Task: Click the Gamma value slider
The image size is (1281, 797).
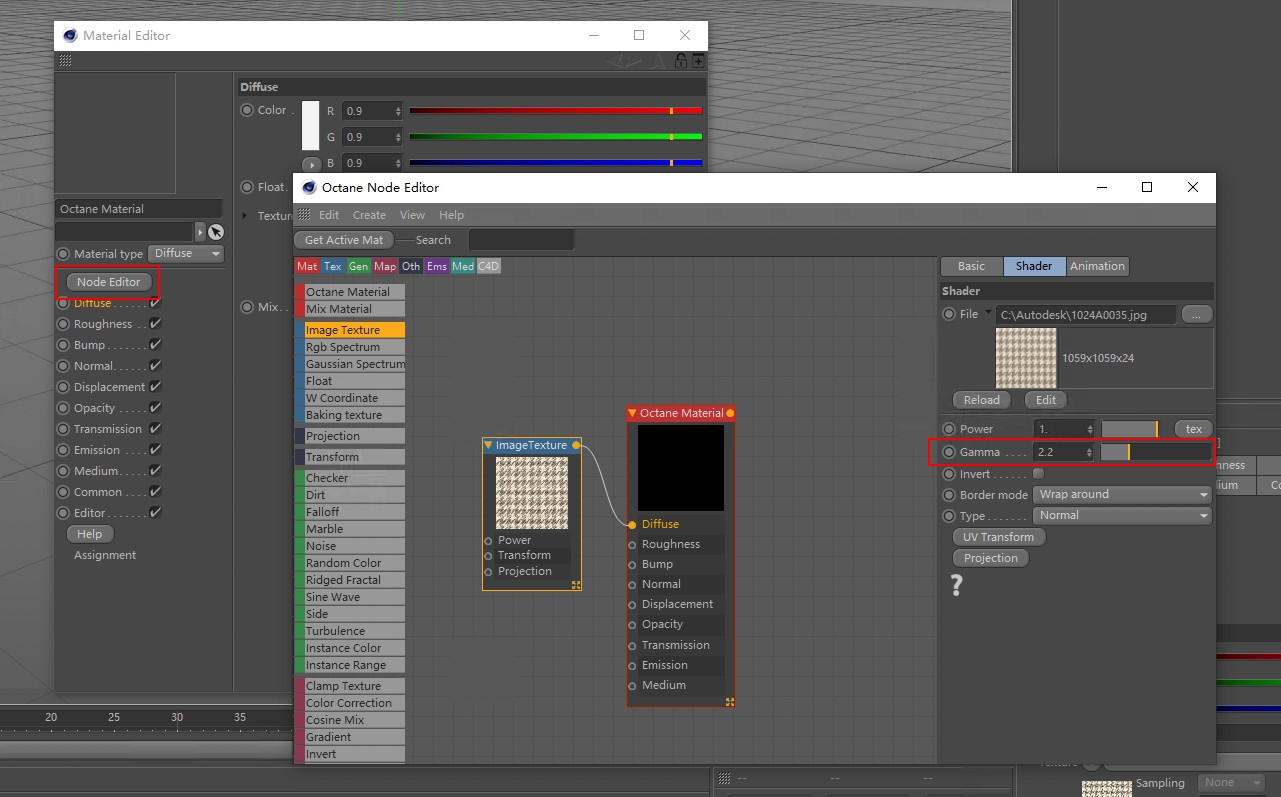Action: 1156,452
